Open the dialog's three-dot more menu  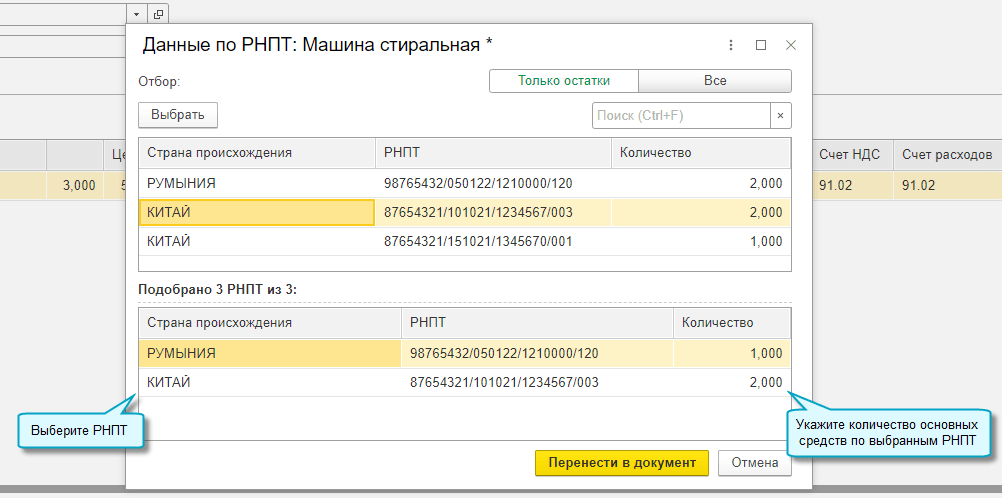pos(731,45)
